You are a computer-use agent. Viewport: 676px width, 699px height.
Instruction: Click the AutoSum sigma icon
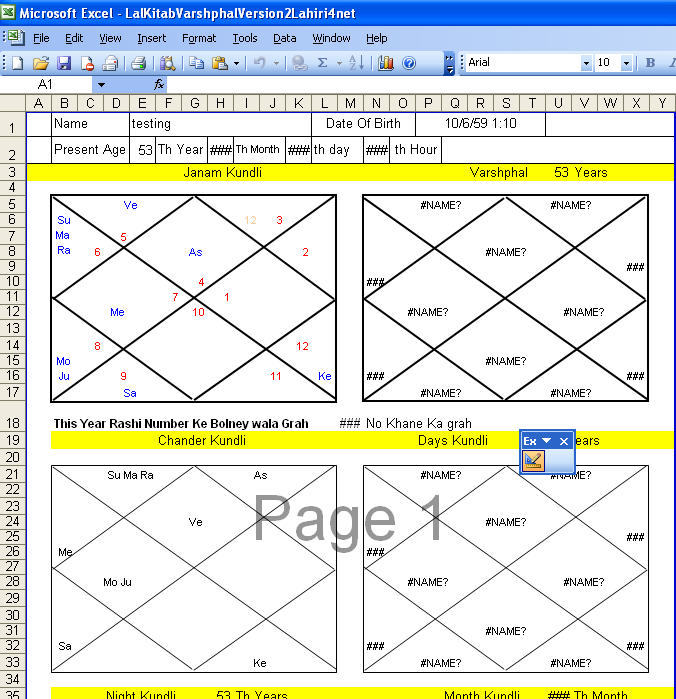pyautogui.click(x=322, y=63)
